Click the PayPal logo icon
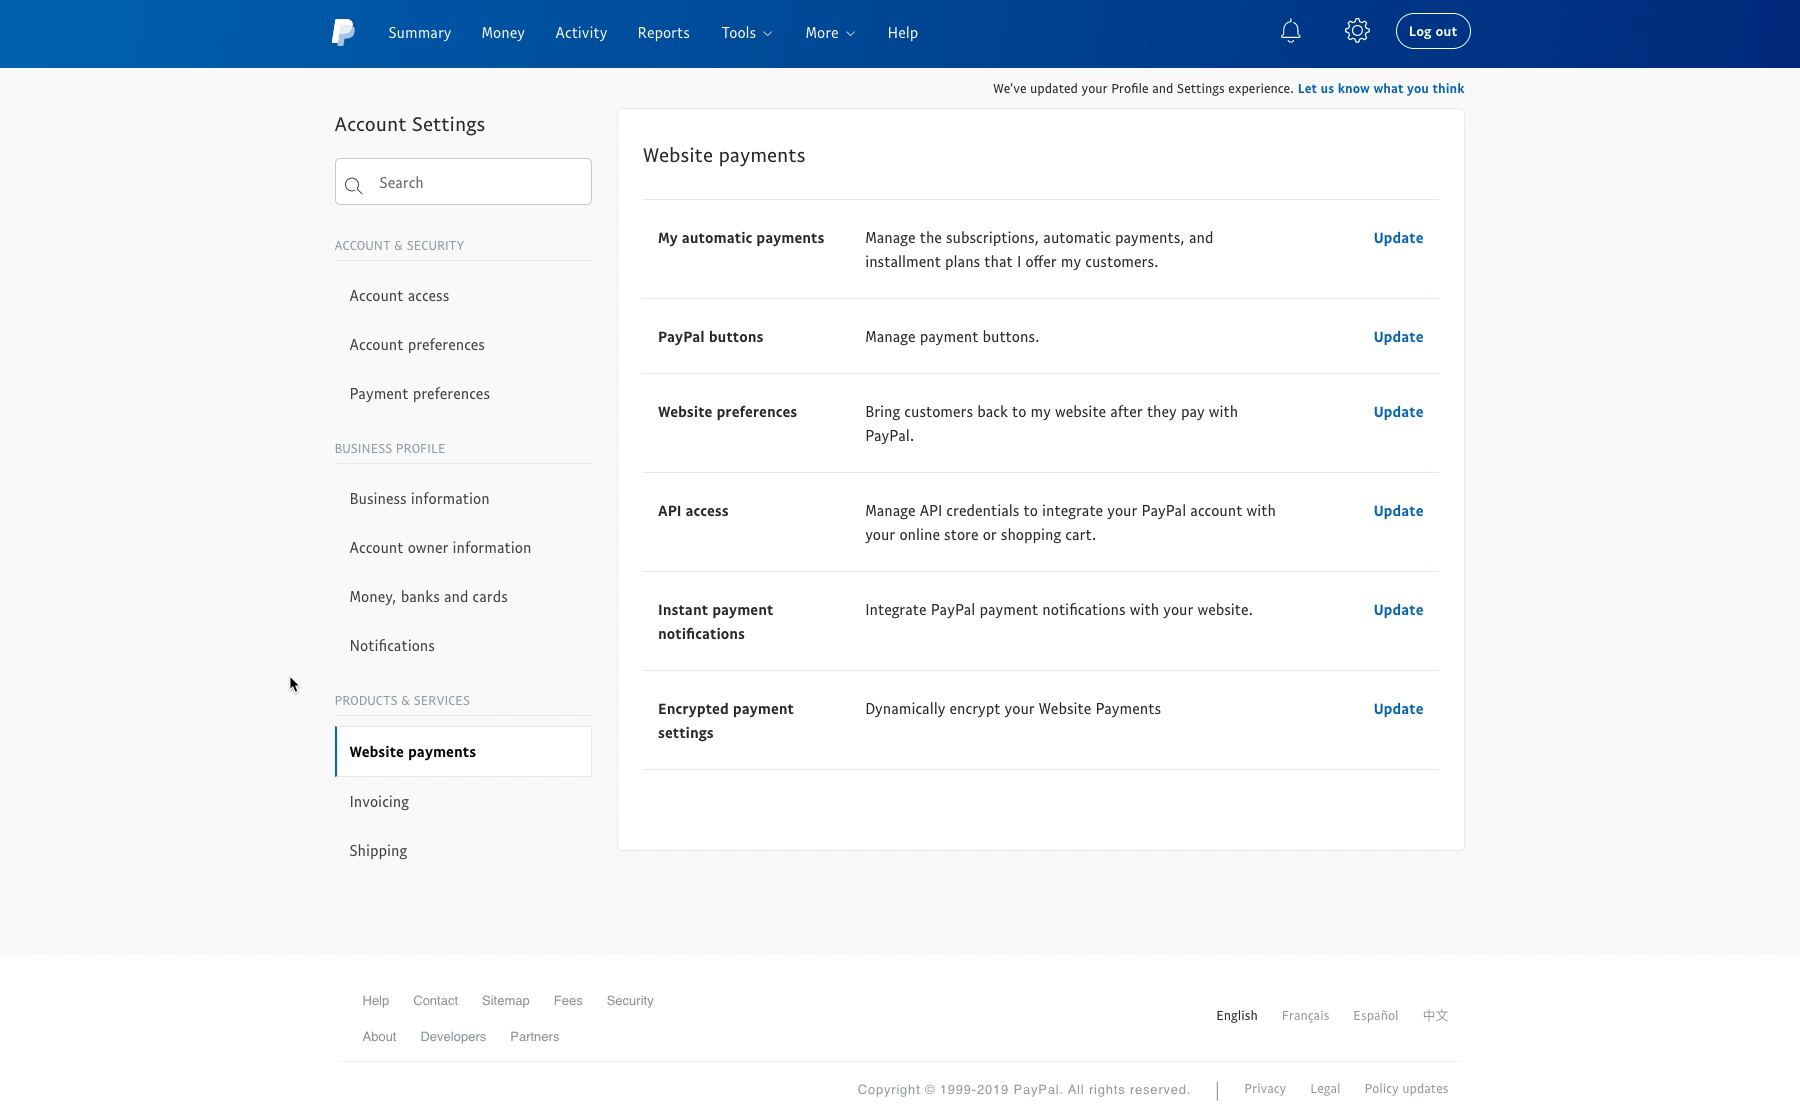 click(343, 32)
